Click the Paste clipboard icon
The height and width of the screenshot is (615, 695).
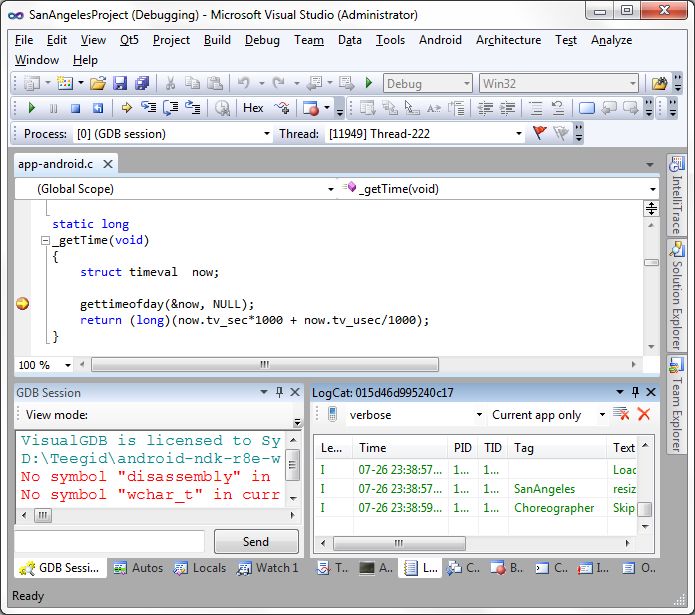[215, 83]
